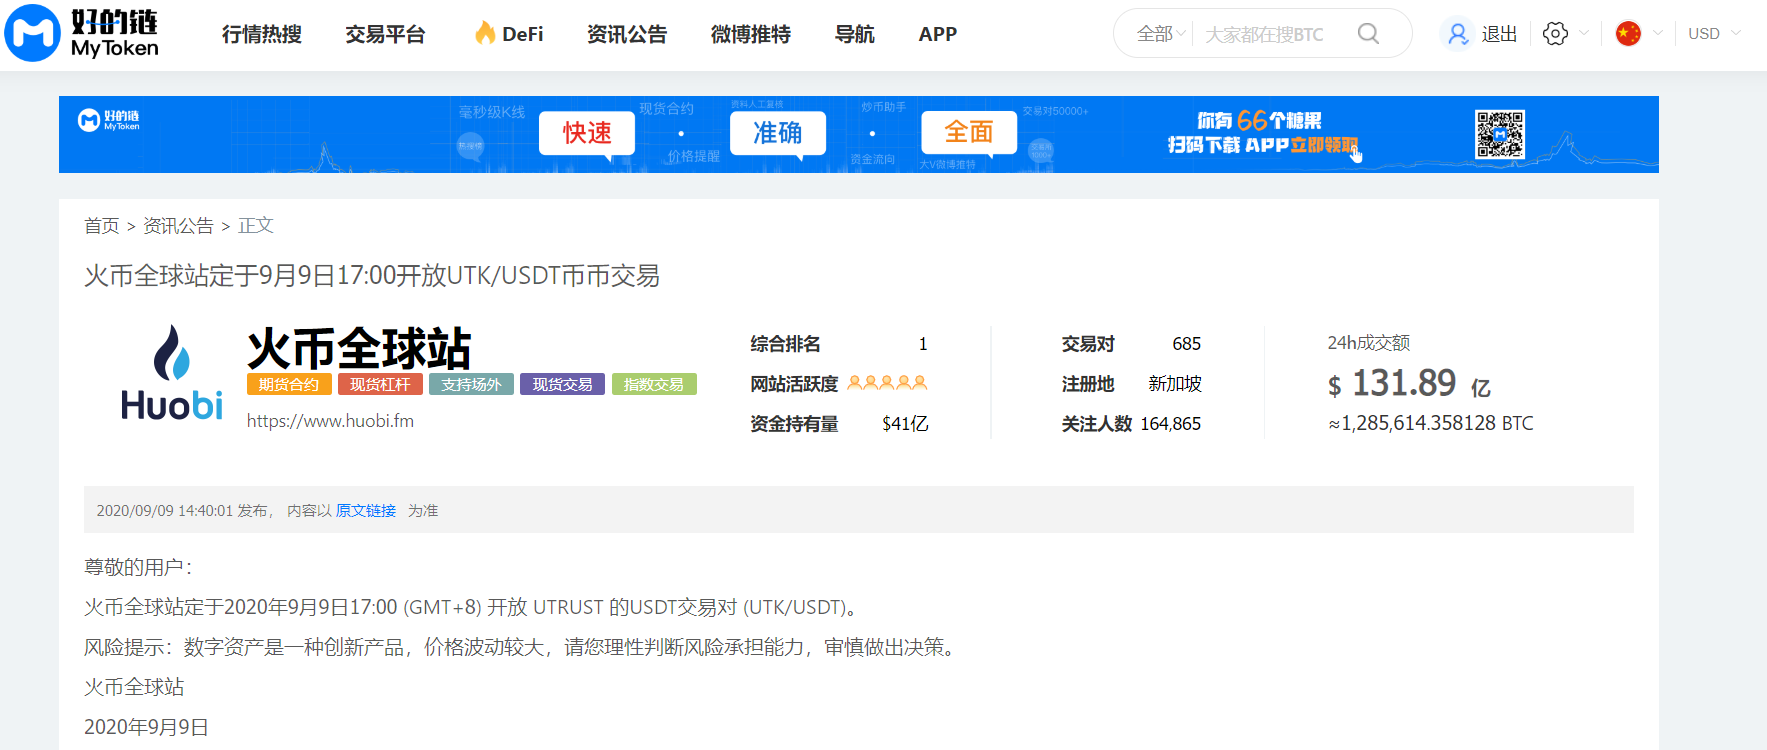Screen dimensions: 1767x750
Task: Click the 全面 banner button
Action: point(969,133)
